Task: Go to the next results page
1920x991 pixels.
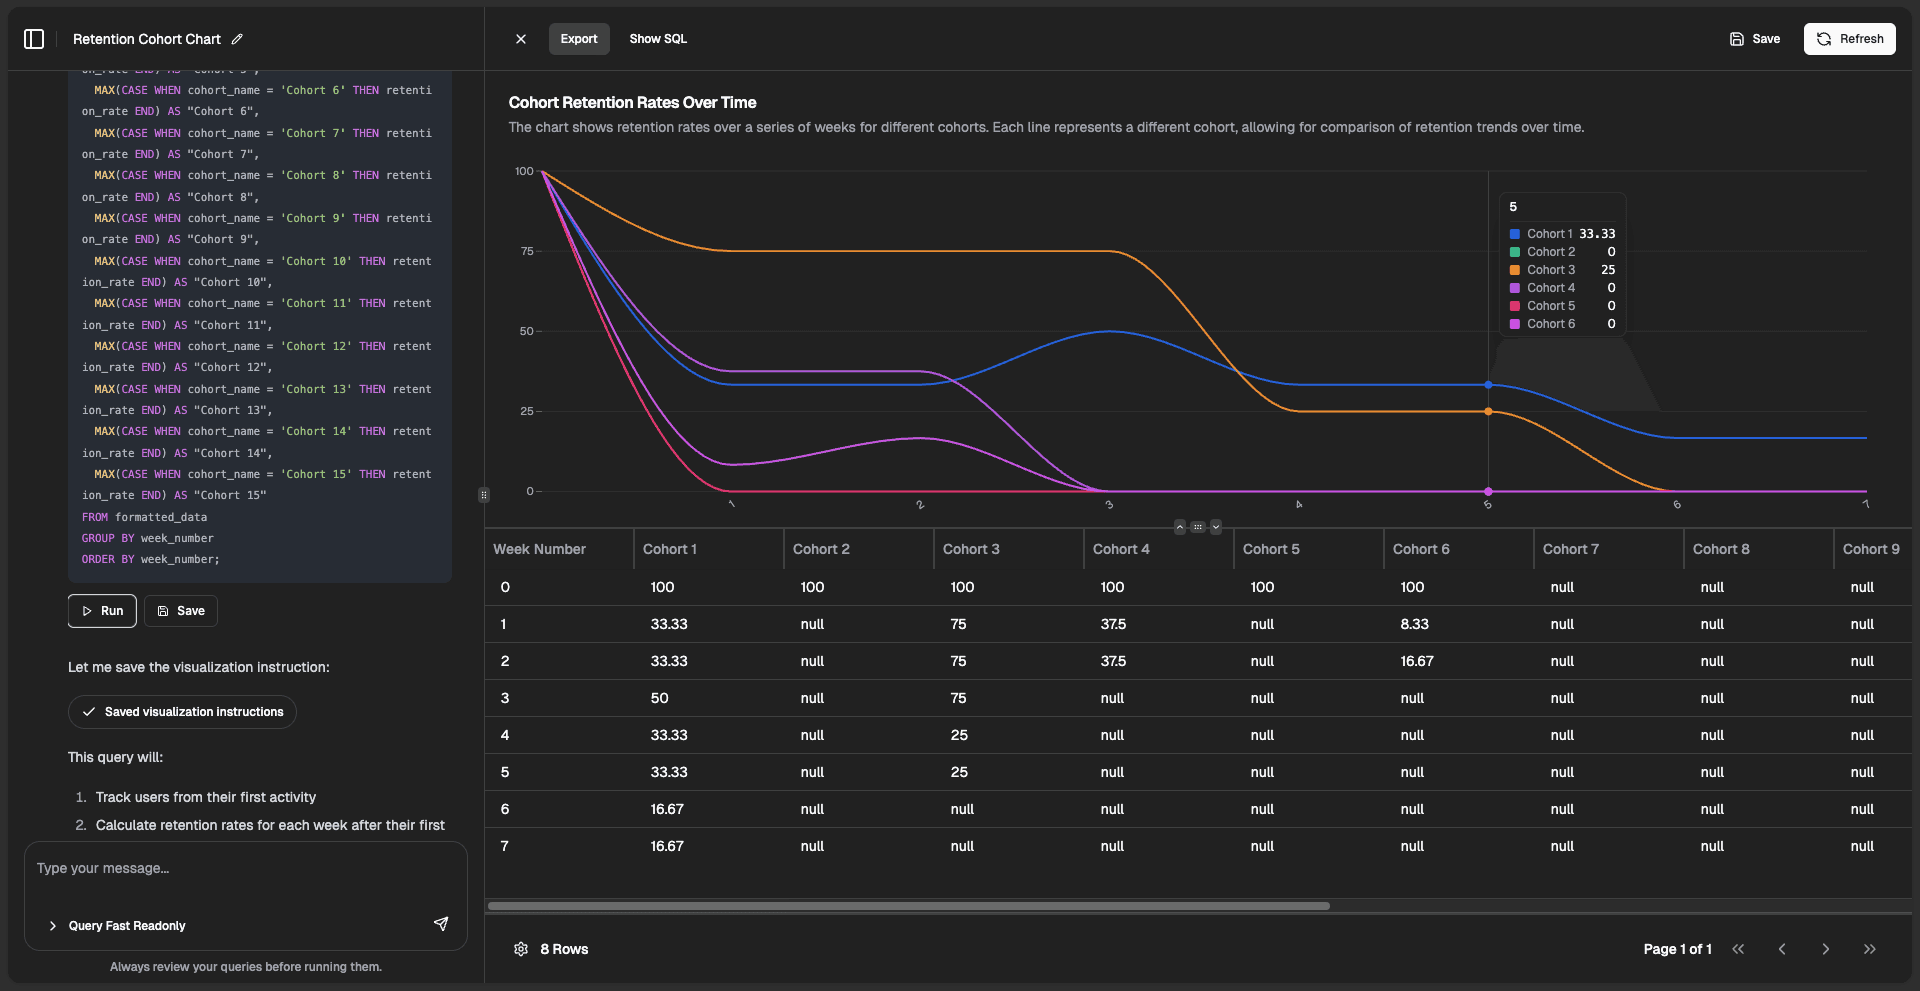Action: pyautogui.click(x=1825, y=949)
